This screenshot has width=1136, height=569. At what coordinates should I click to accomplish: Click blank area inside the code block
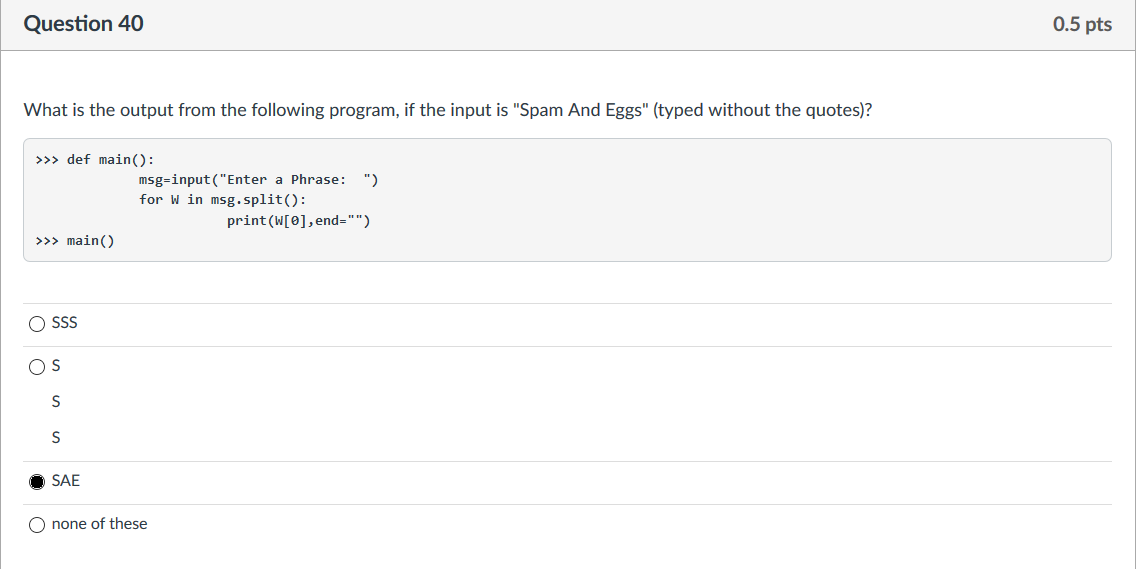724,203
